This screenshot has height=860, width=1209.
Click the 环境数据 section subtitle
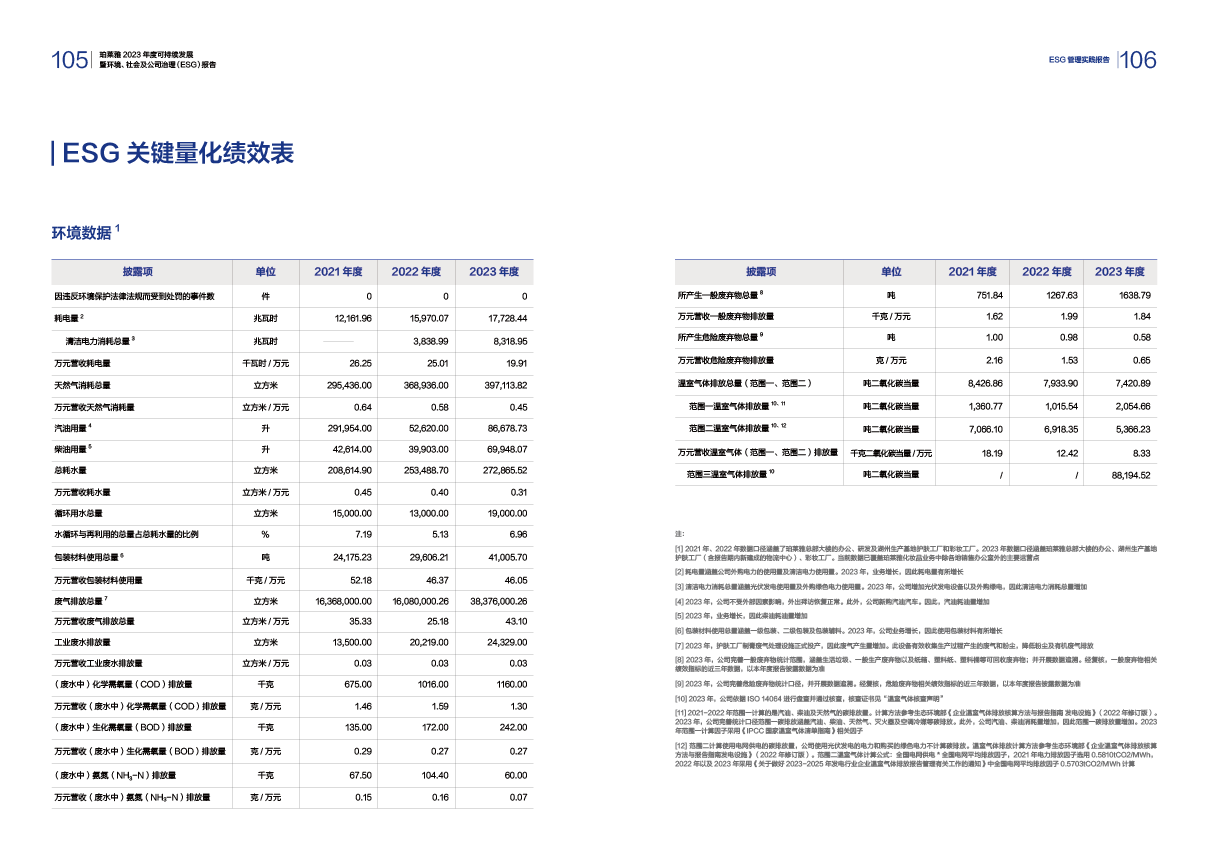point(82,232)
